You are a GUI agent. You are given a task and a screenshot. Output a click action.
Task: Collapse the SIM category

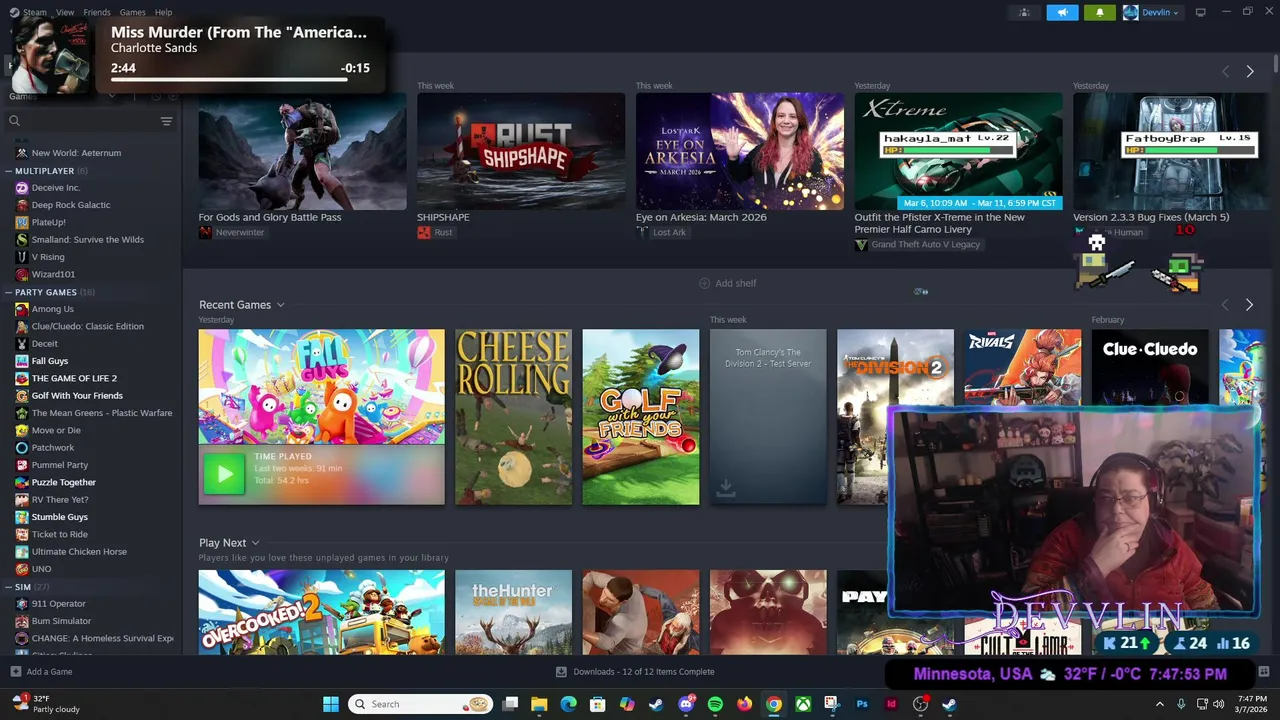click(x=9, y=587)
